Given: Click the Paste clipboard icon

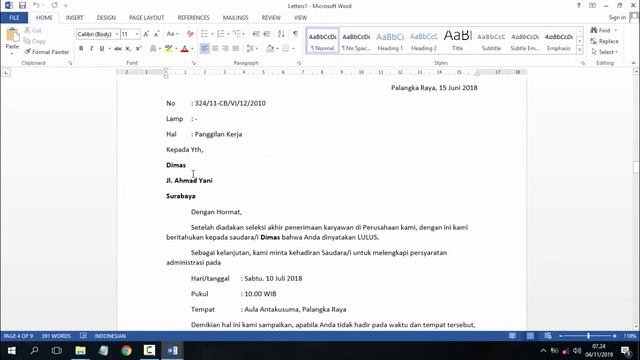Looking at the screenshot, I should point(12,35).
